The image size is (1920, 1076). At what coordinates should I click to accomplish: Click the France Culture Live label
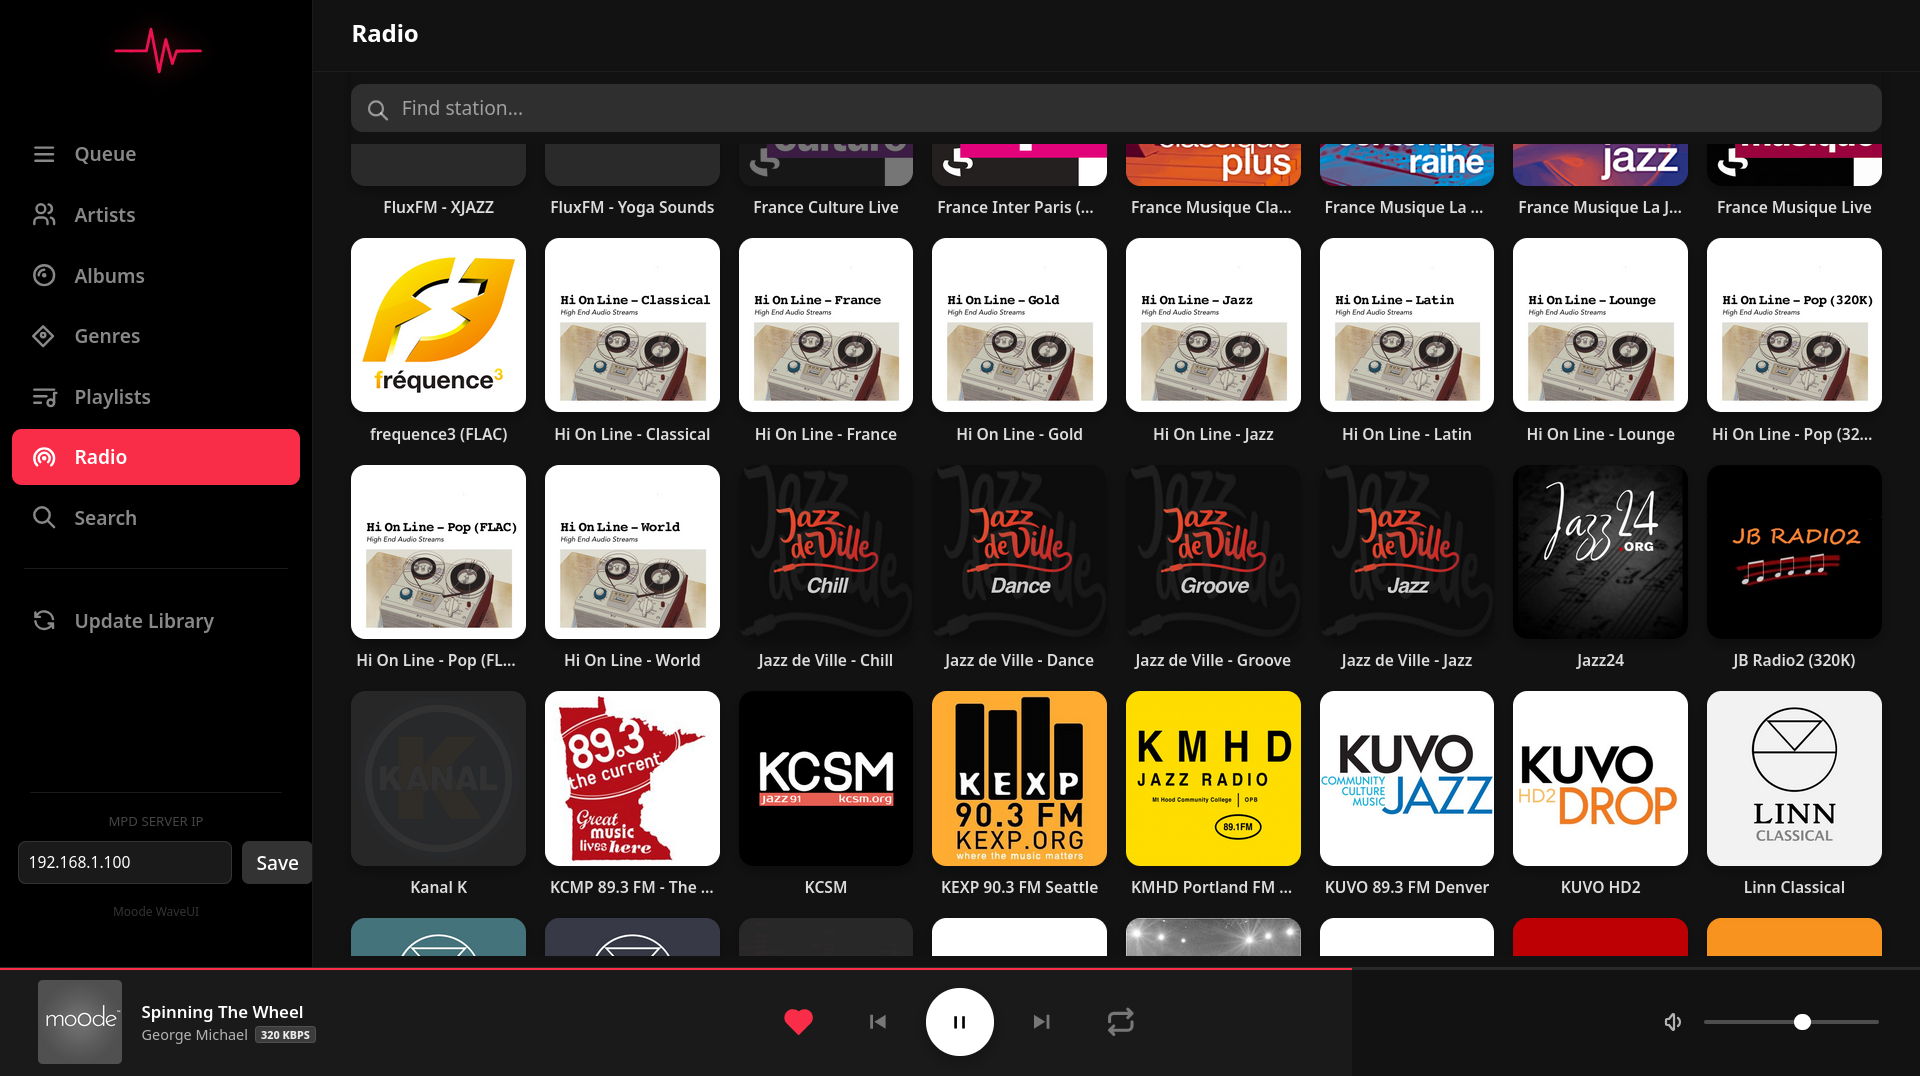[826, 207]
